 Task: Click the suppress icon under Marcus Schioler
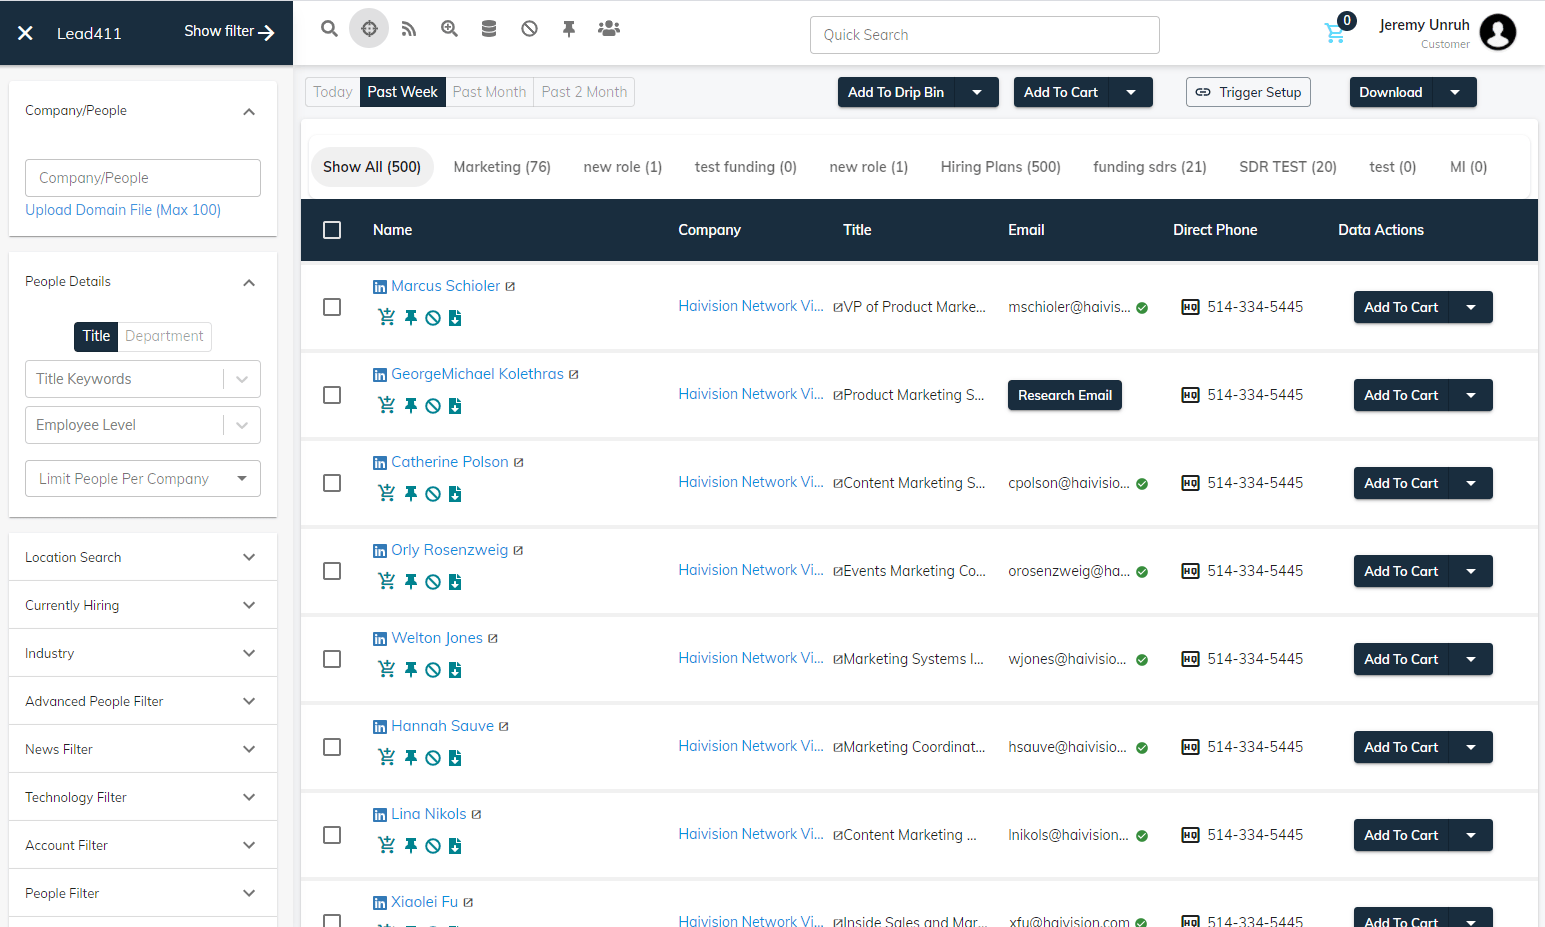[x=432, y=317]
